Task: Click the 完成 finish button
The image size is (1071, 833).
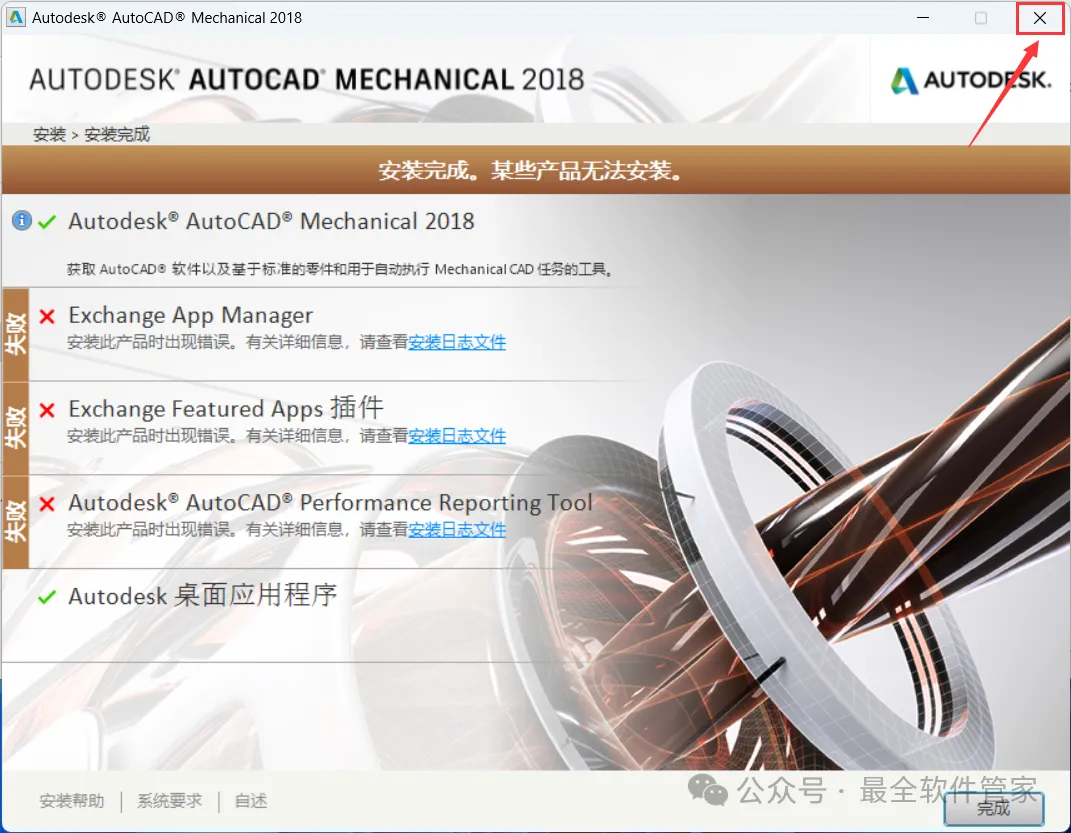Action: tap(994, 808)
